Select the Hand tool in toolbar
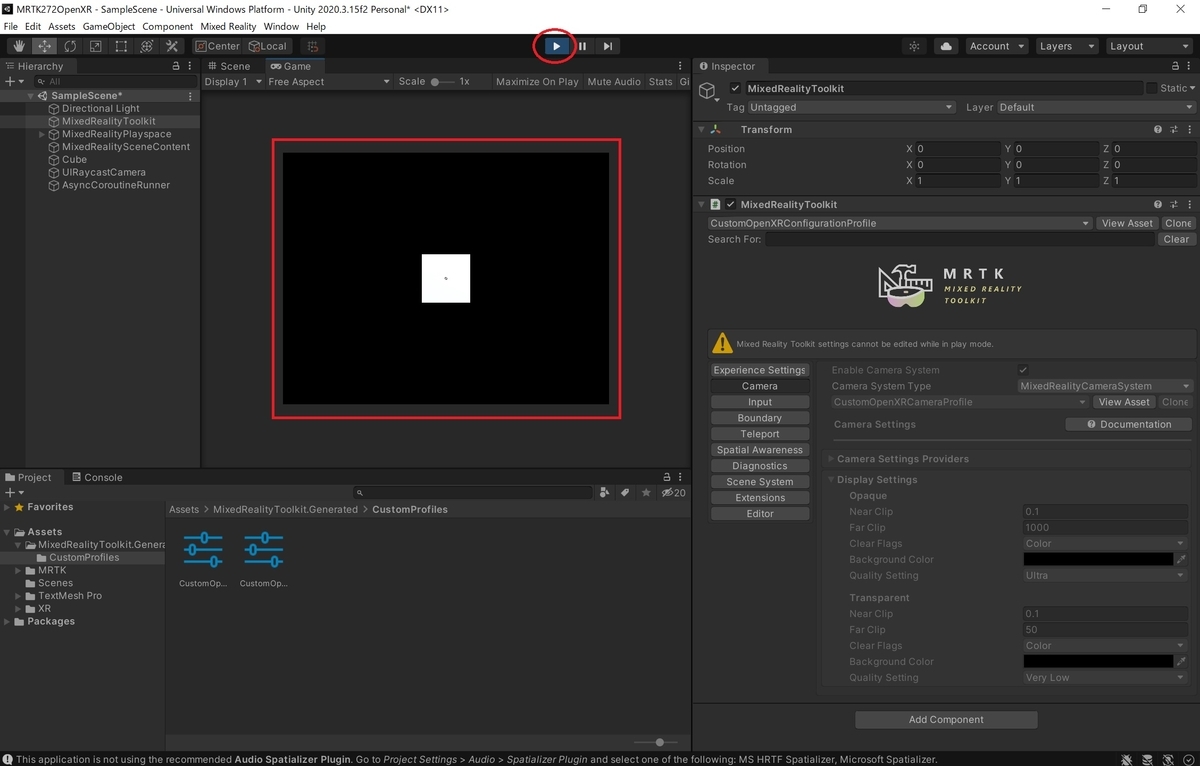This screenshot has width=1200, height=766. [x=20, y=46]
